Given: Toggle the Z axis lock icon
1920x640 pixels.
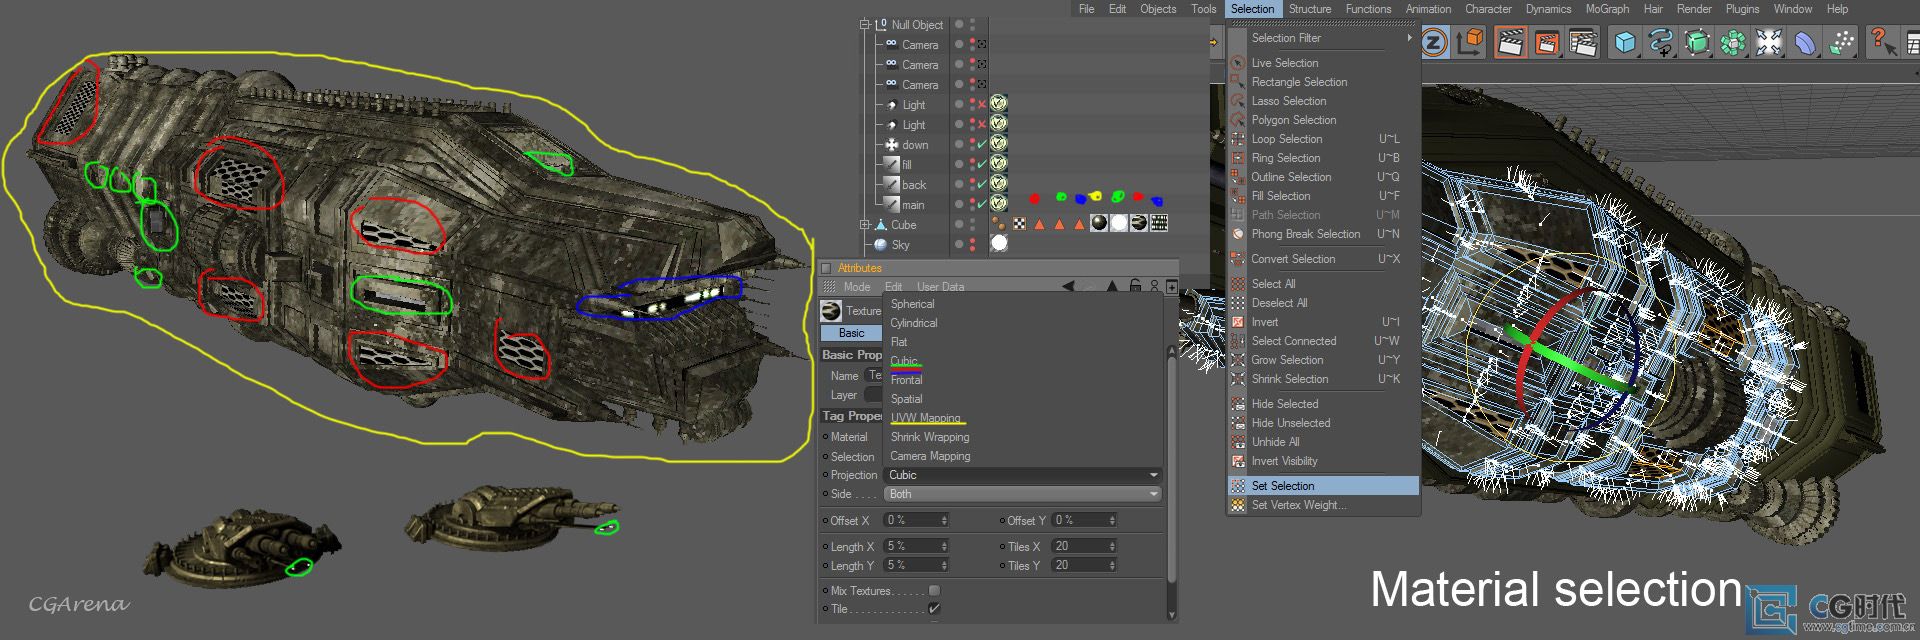Looking at the screenshot, I should tap(1434, 42).
